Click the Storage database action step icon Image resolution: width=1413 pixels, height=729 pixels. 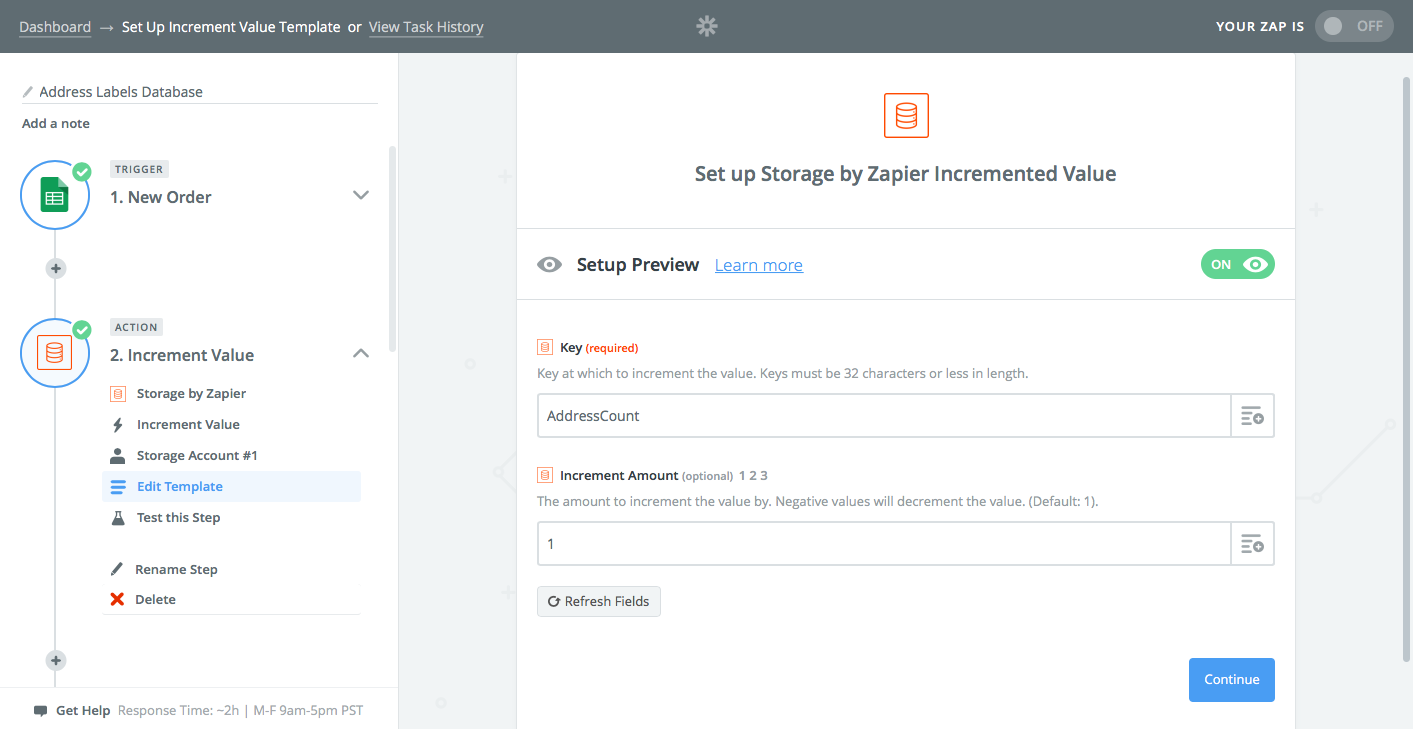(x=55, y=353)
